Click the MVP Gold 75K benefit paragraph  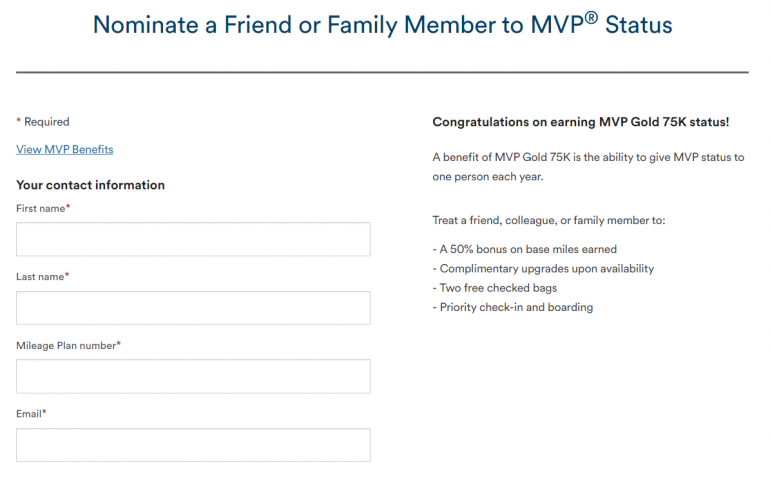tap(588, 167)
